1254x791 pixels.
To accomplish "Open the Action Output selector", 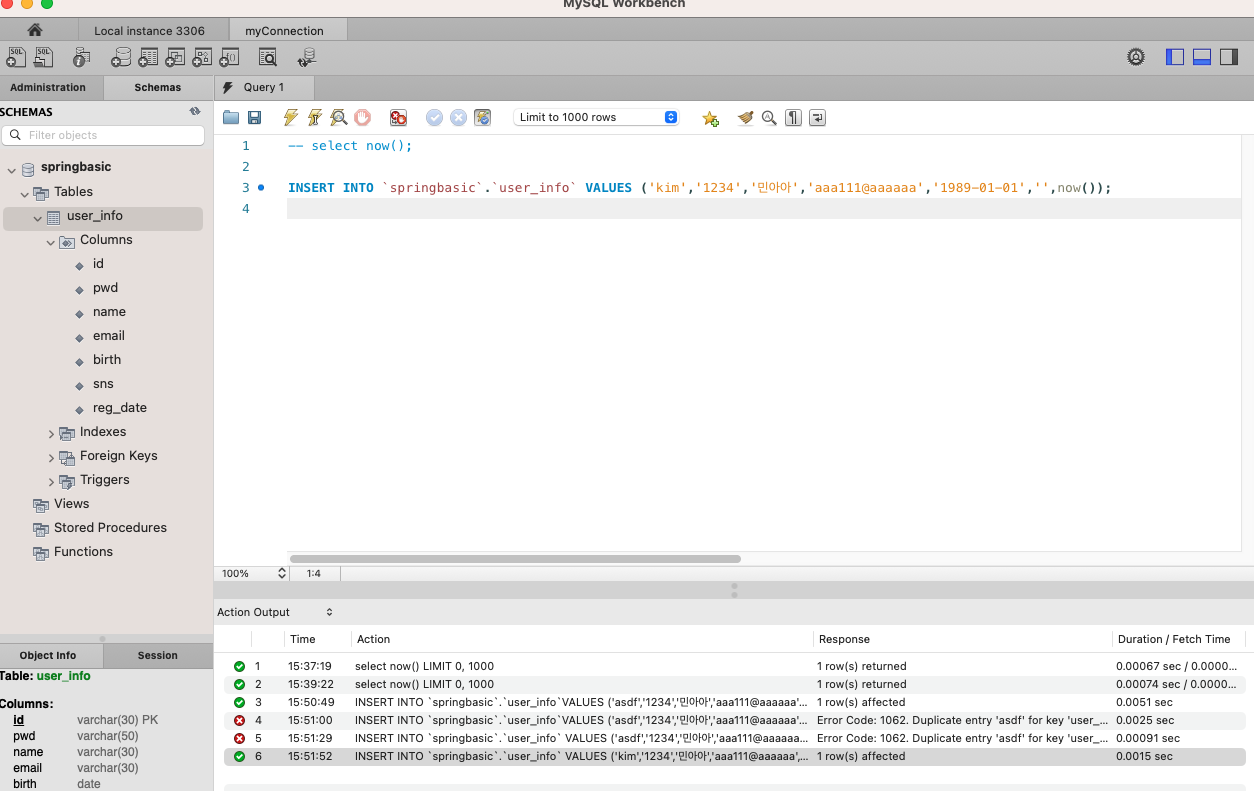I will [x=275, y=612].
